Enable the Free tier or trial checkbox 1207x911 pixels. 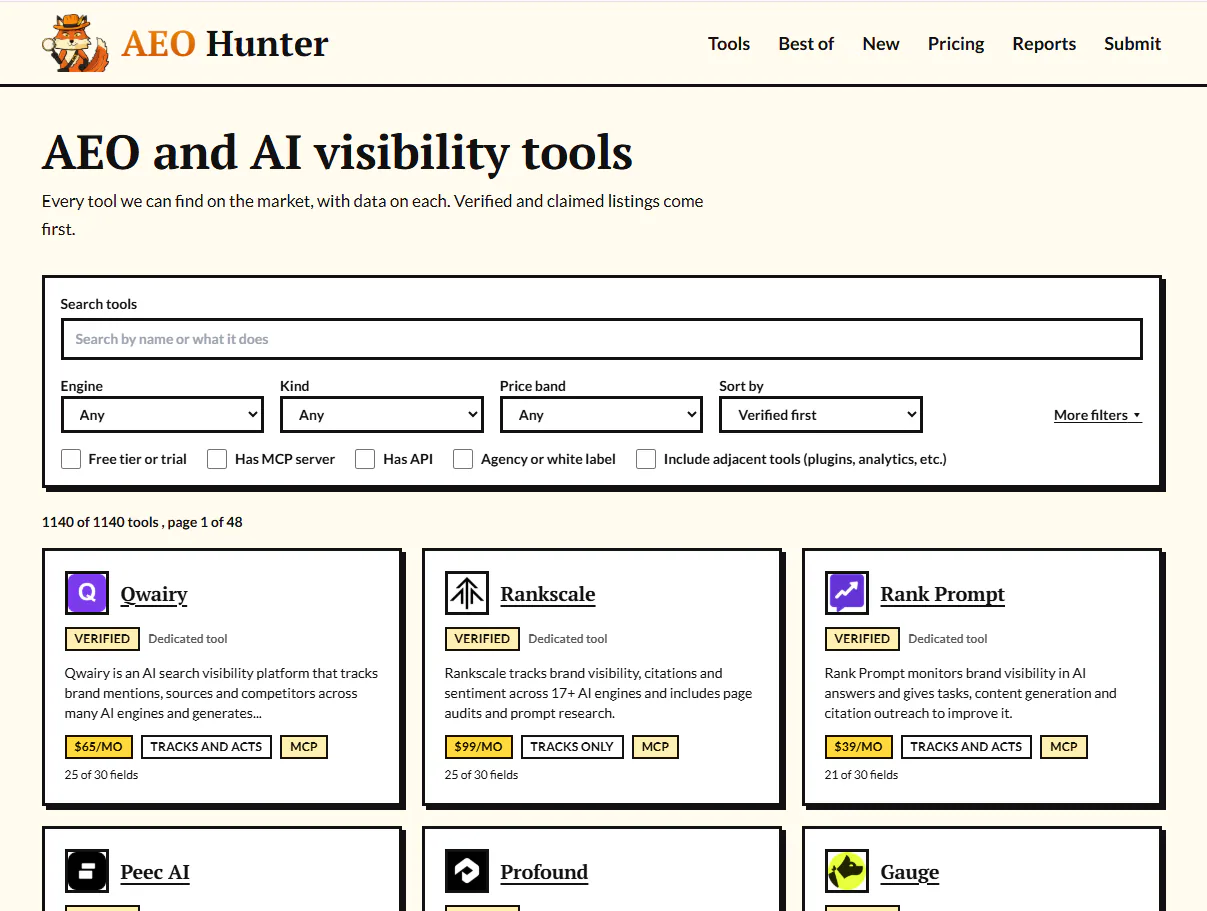[71, 459]
